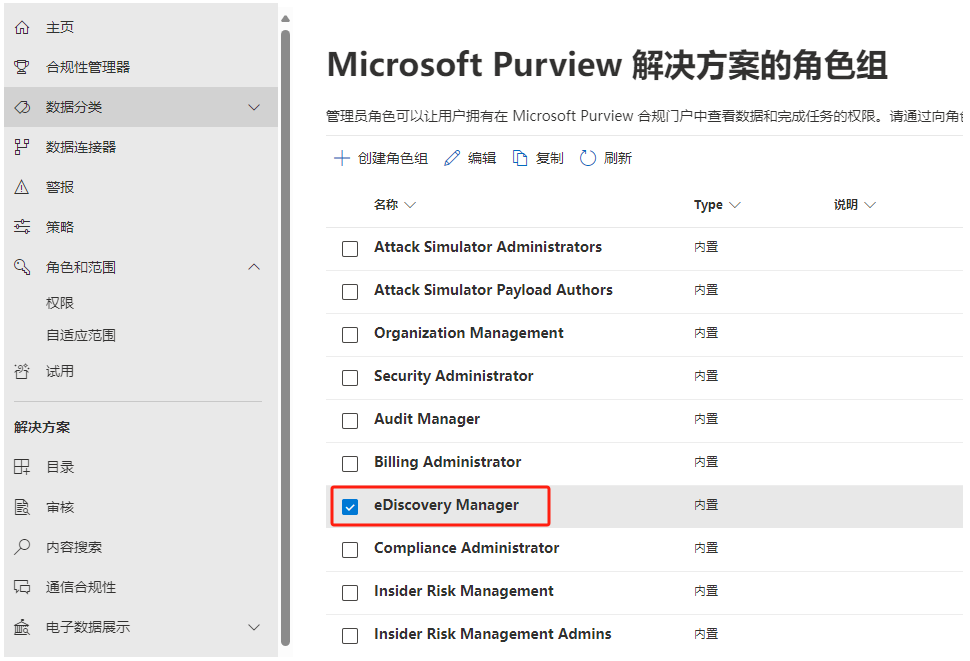Open 警报 in the sidebar
Image resolution: width=970 pixels, height=661 pixels.
[60, 187]
